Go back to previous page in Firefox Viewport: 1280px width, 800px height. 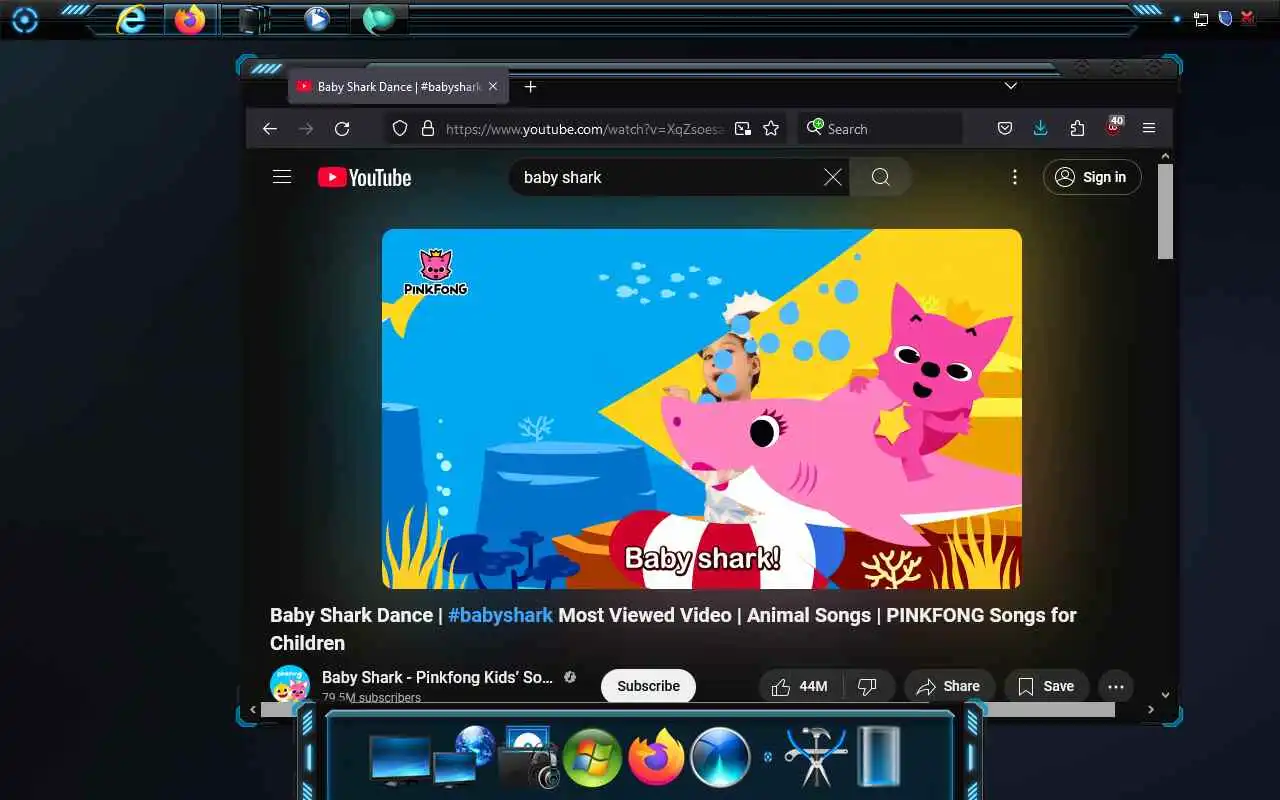coord(269,129)
